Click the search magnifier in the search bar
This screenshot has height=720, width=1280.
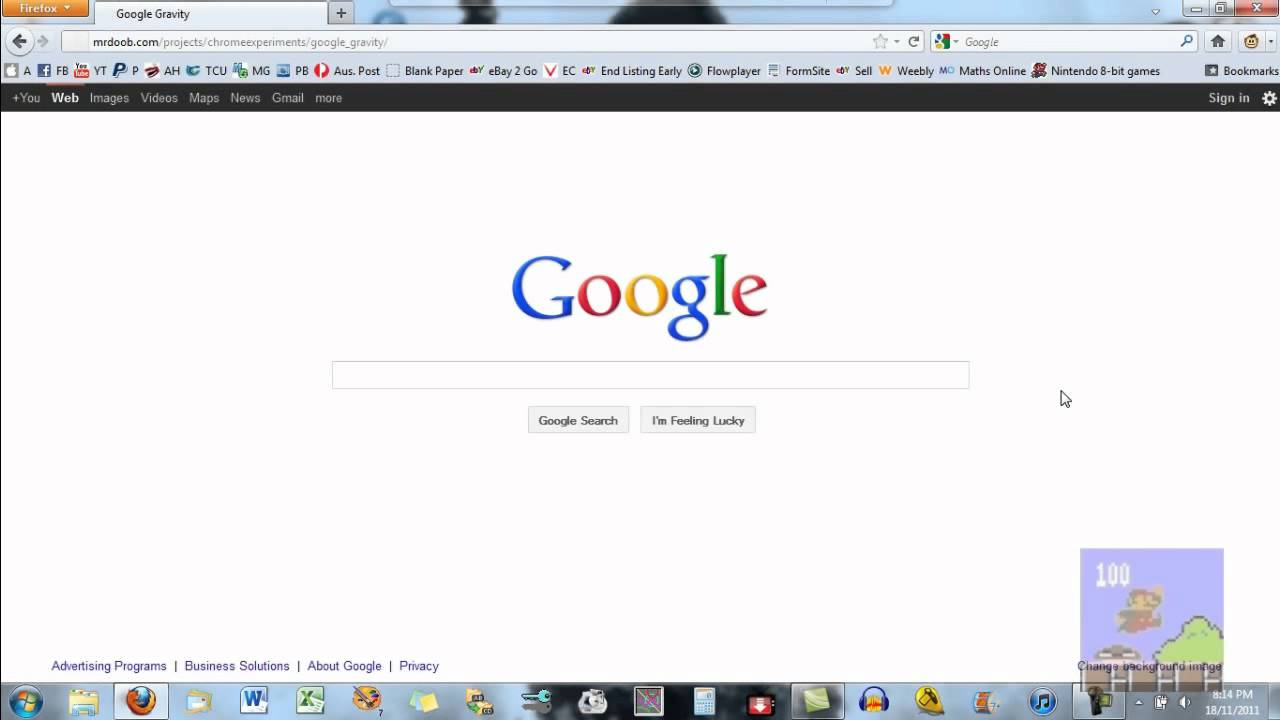coord(1186,41)
